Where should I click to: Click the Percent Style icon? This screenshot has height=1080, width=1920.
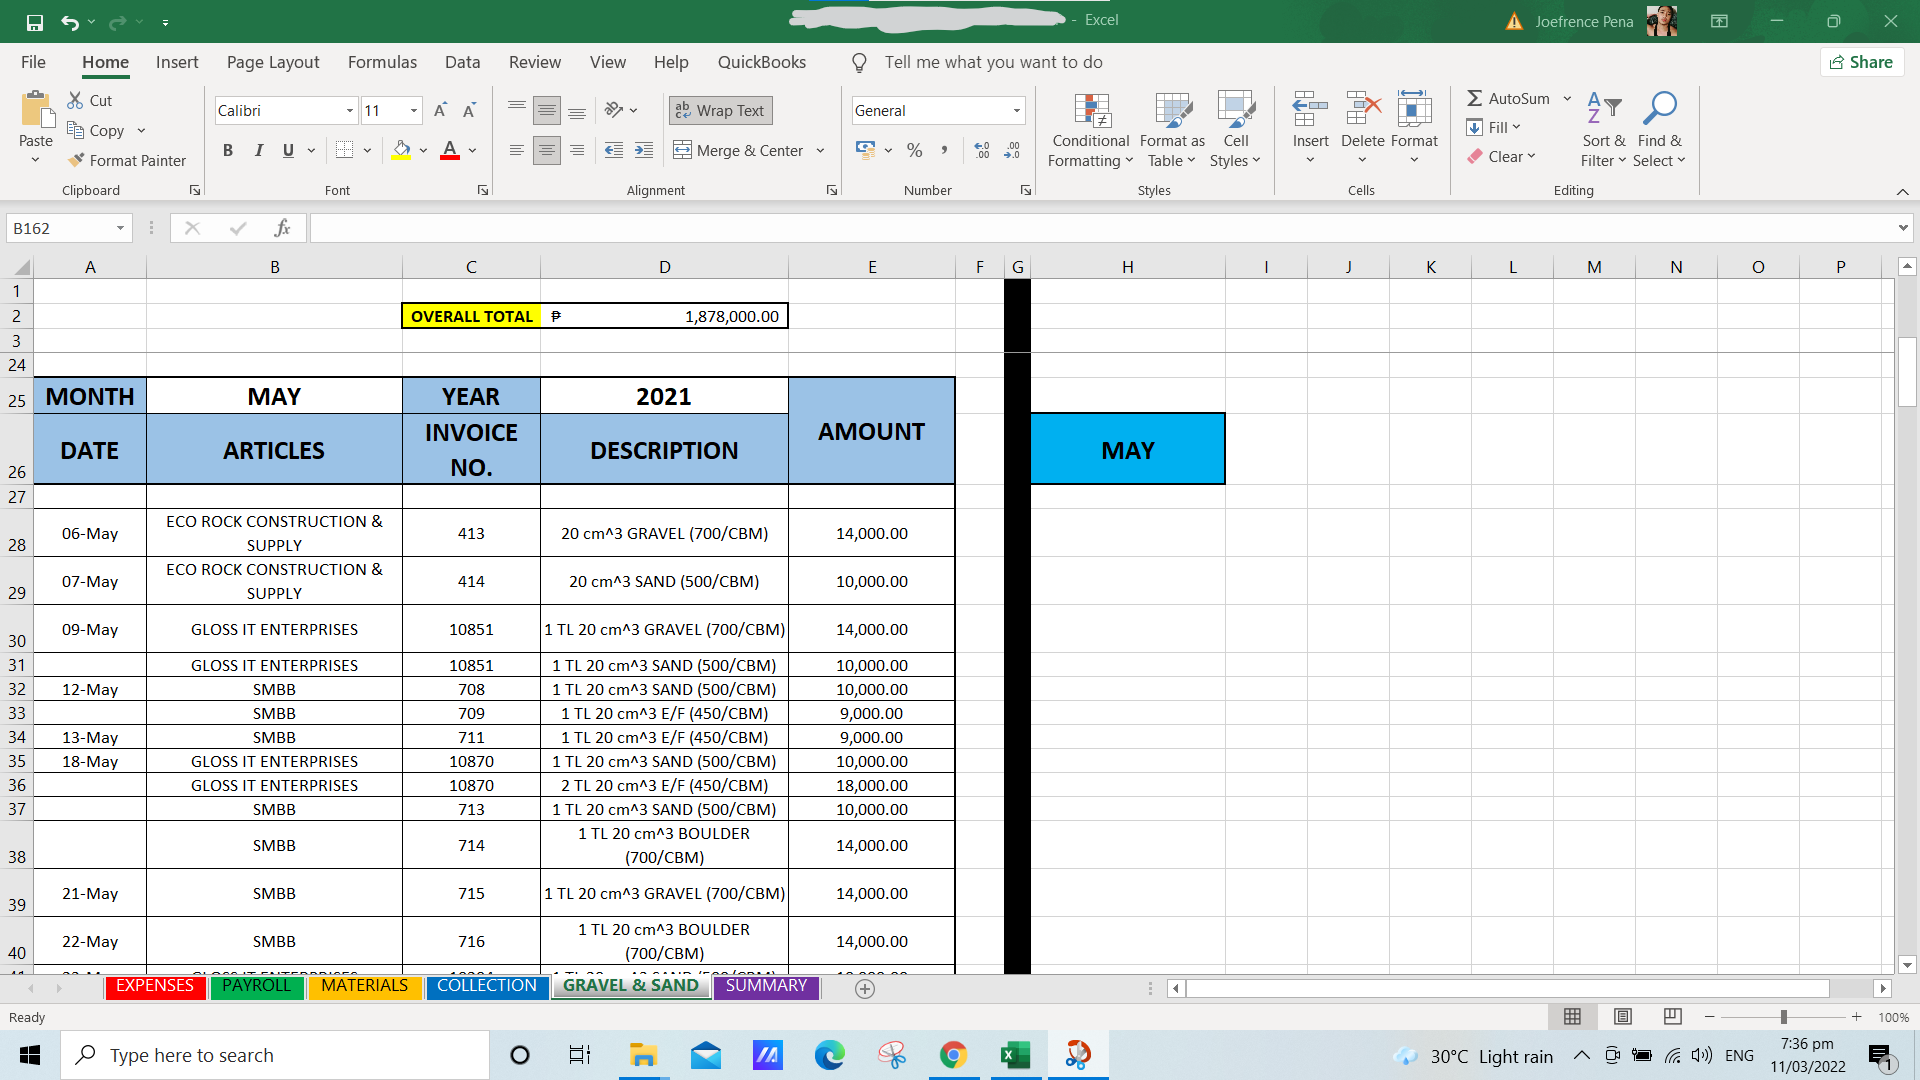[914, 151]
